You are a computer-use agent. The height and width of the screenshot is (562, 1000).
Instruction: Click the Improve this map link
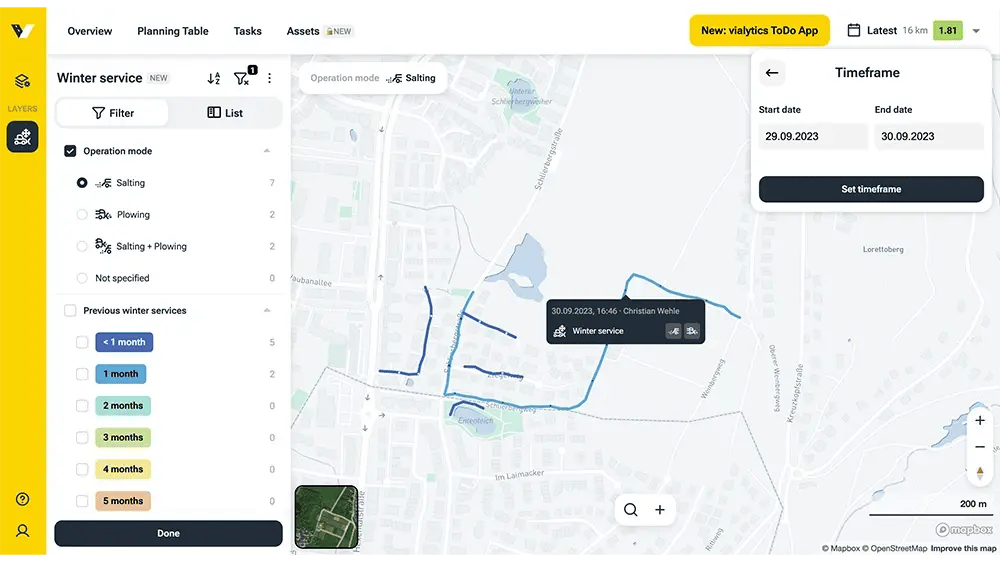pyautogui.click(x=963, y=548)
